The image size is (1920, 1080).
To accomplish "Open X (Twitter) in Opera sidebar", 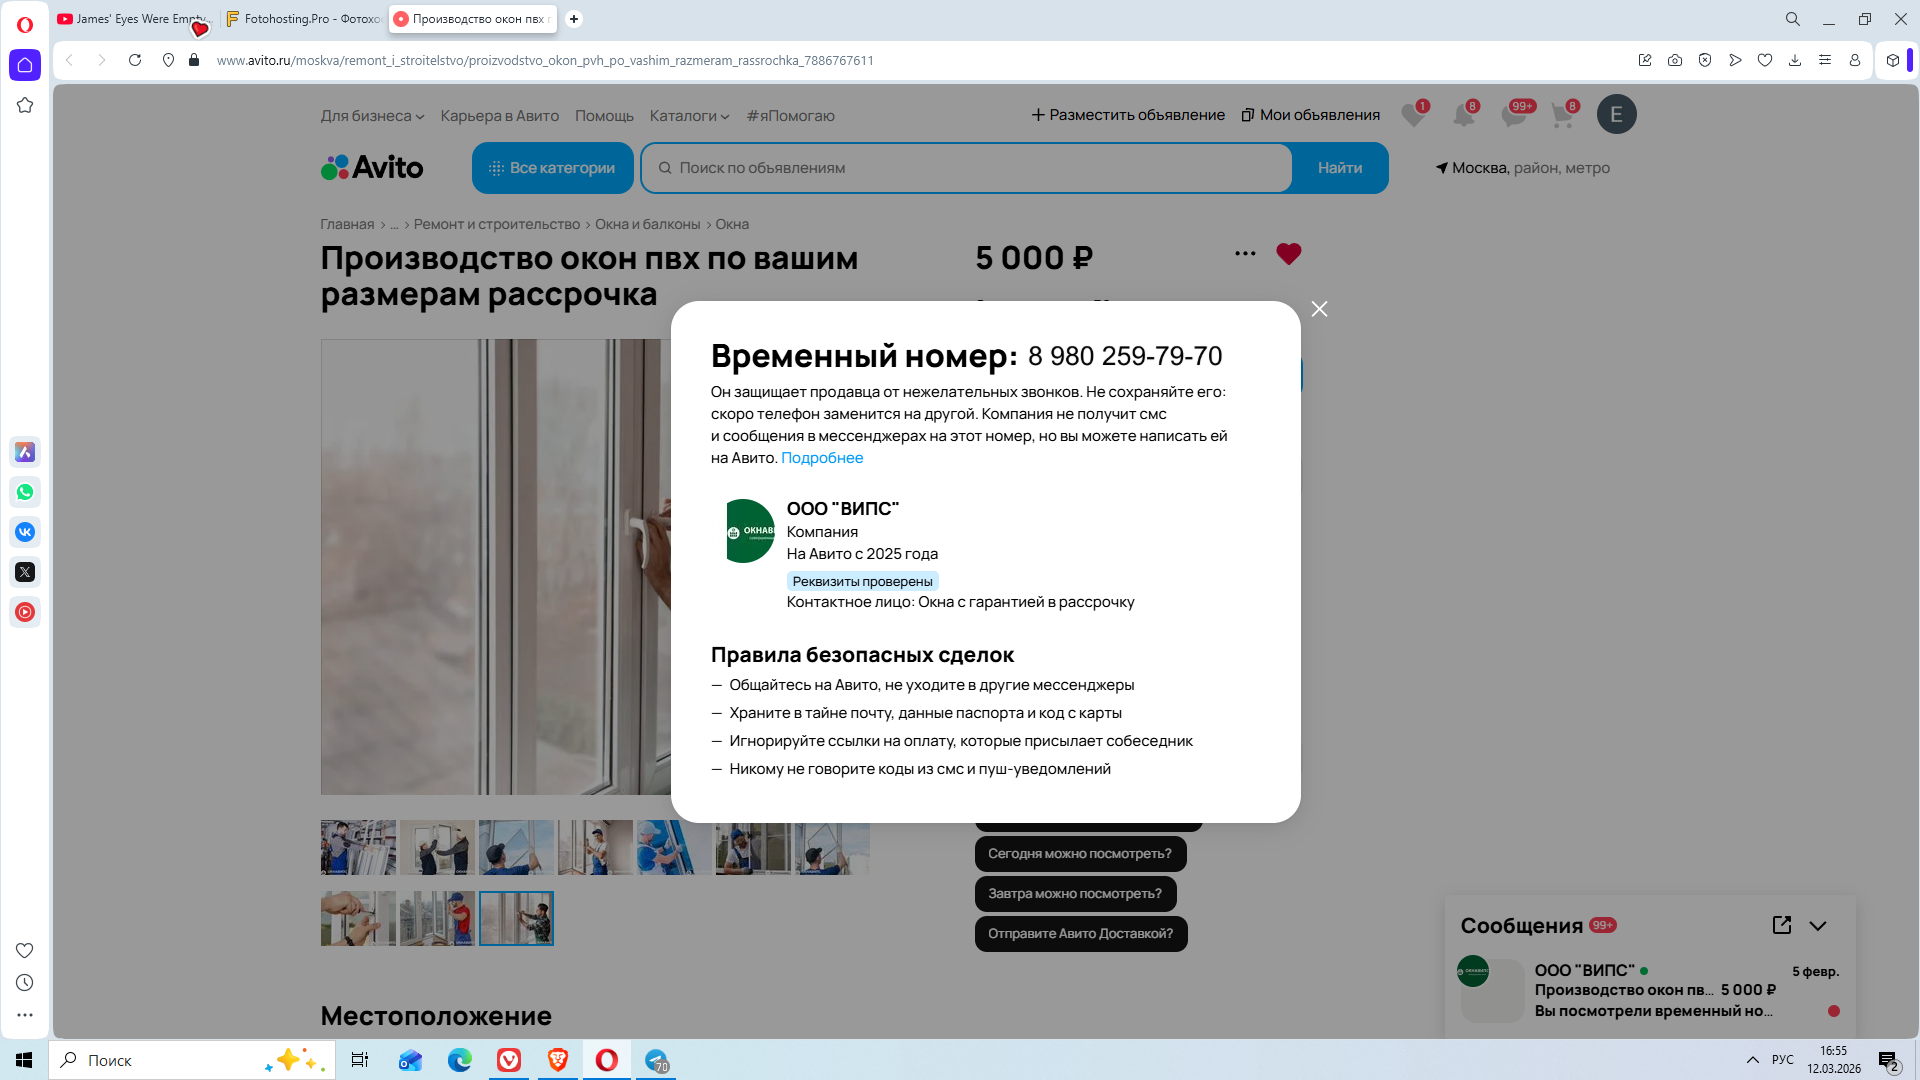I will click(25, 572).
